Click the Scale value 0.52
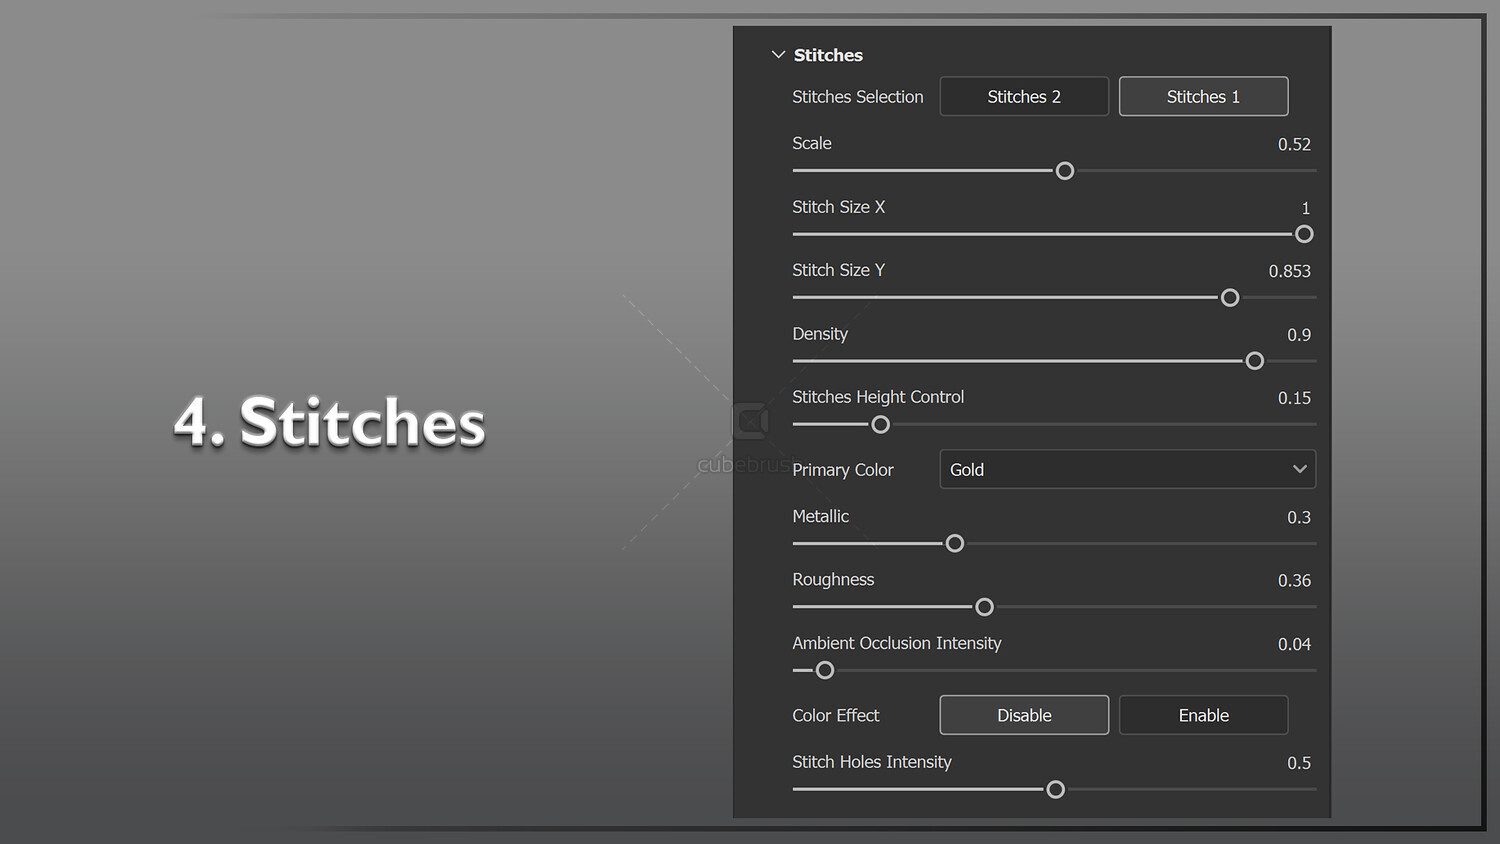 (1294, 144)
